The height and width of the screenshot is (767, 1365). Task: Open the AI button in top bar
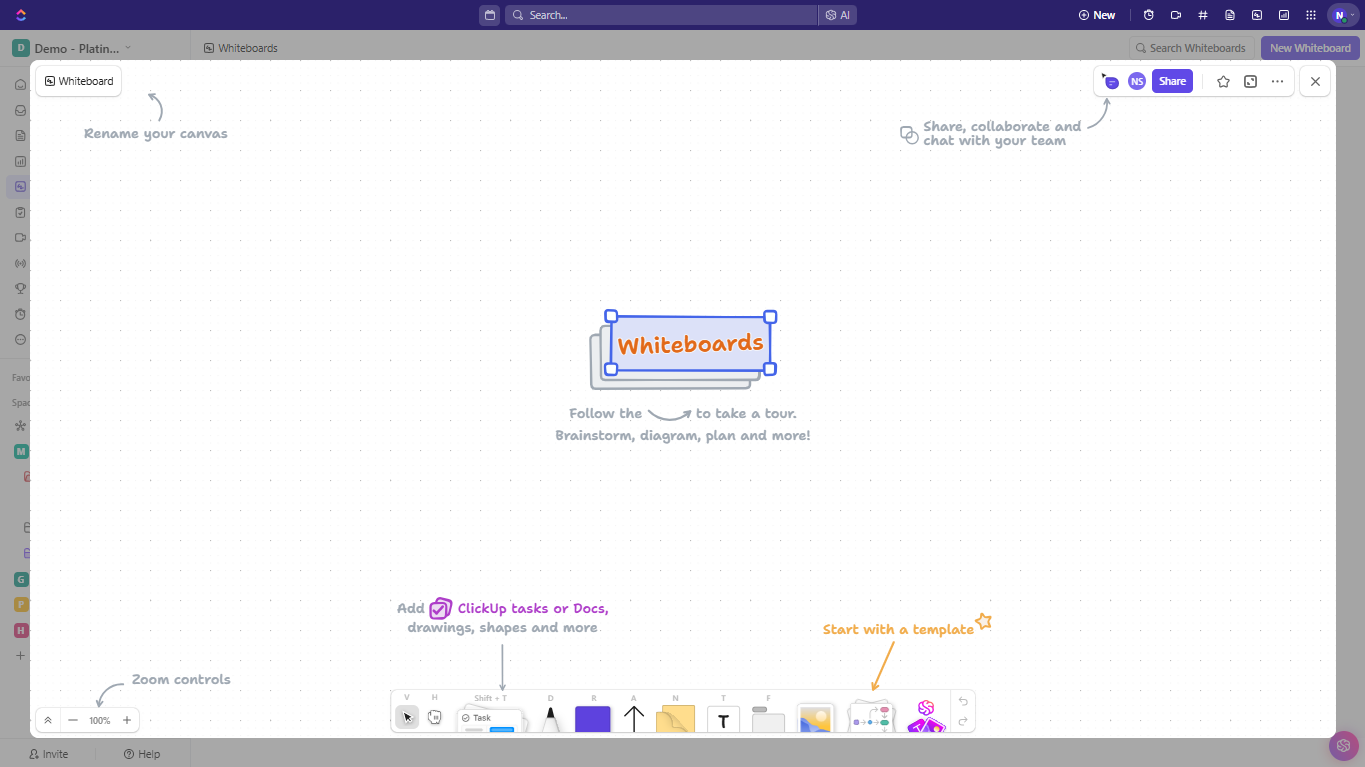click(838, 15)
